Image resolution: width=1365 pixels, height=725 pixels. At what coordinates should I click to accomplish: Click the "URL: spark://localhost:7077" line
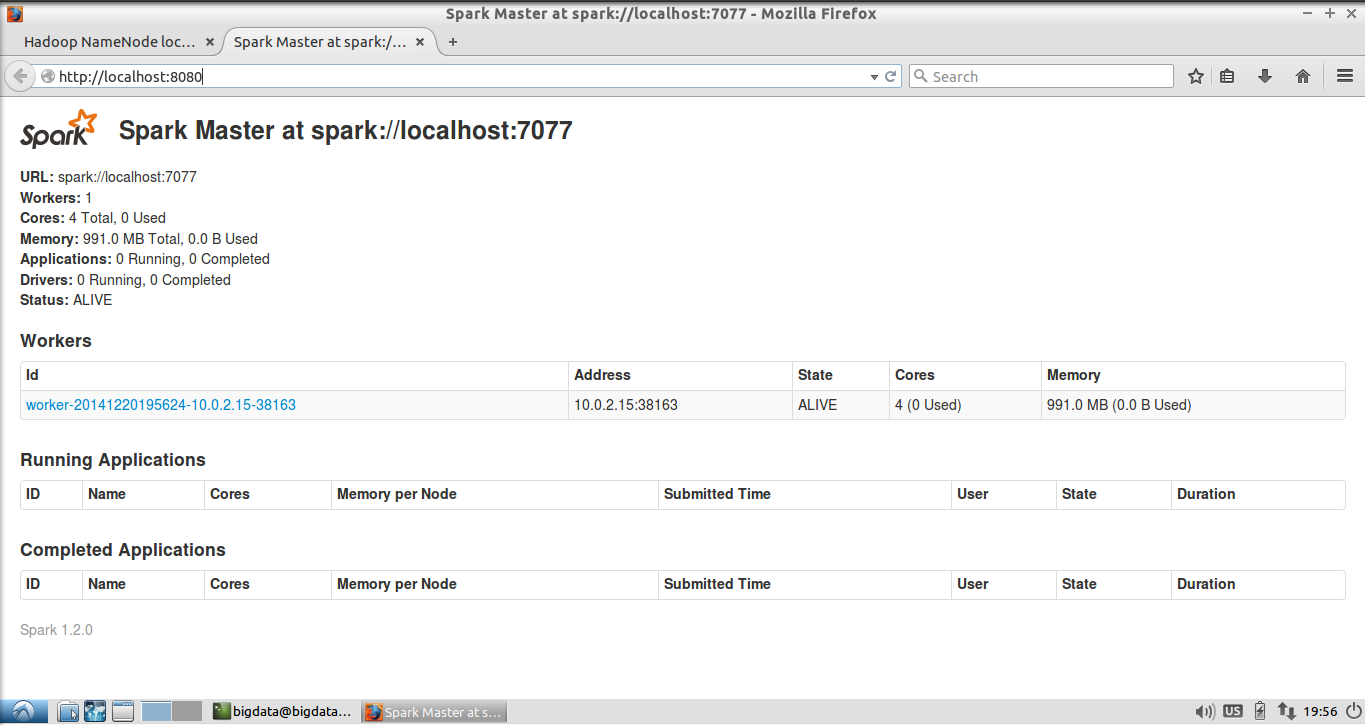[108, 177]
